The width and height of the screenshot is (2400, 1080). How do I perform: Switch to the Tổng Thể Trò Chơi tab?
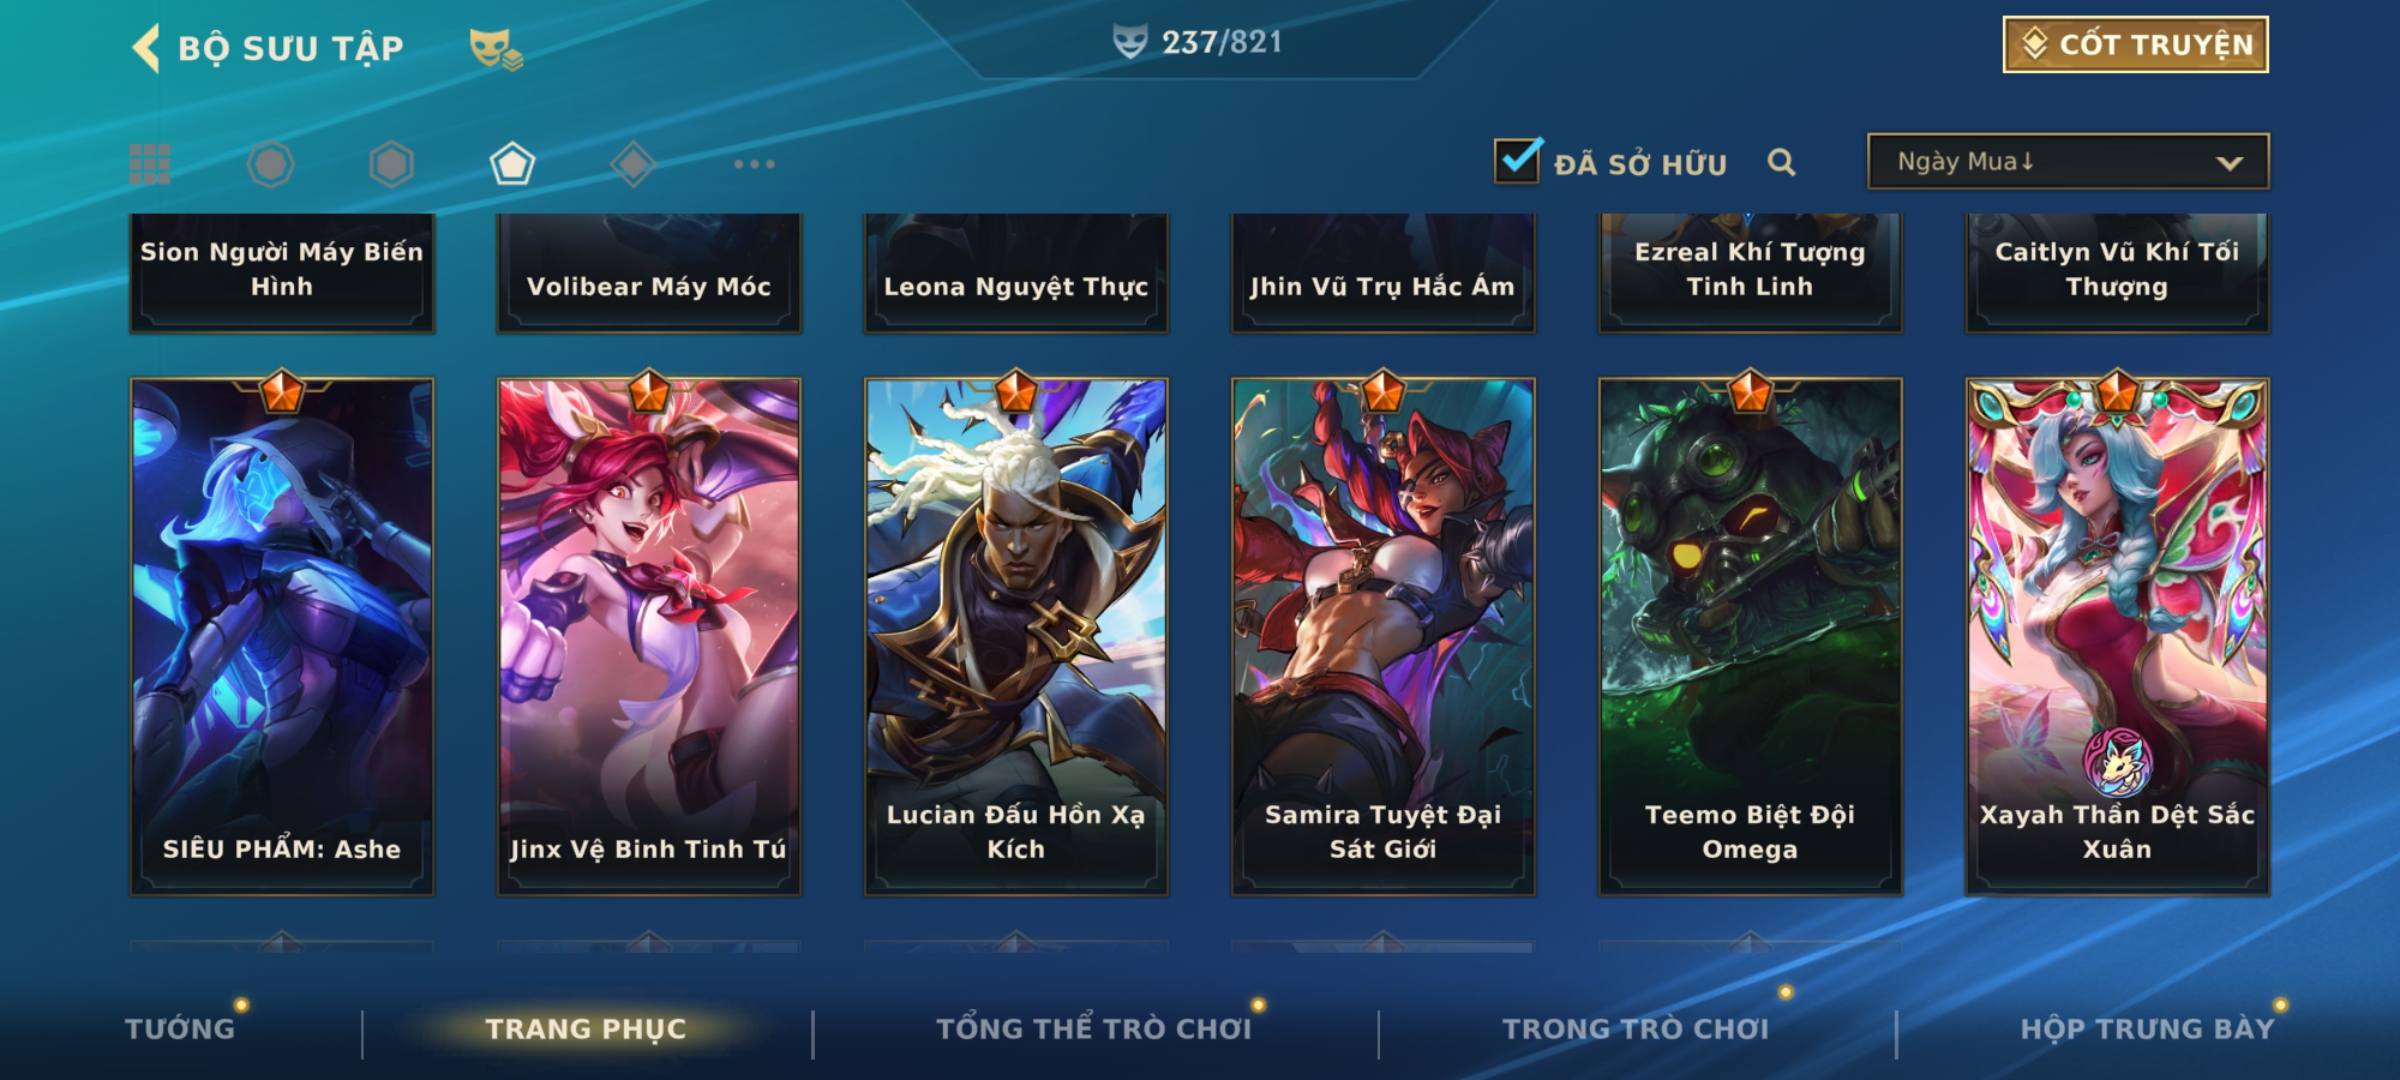point(1093,1028)
